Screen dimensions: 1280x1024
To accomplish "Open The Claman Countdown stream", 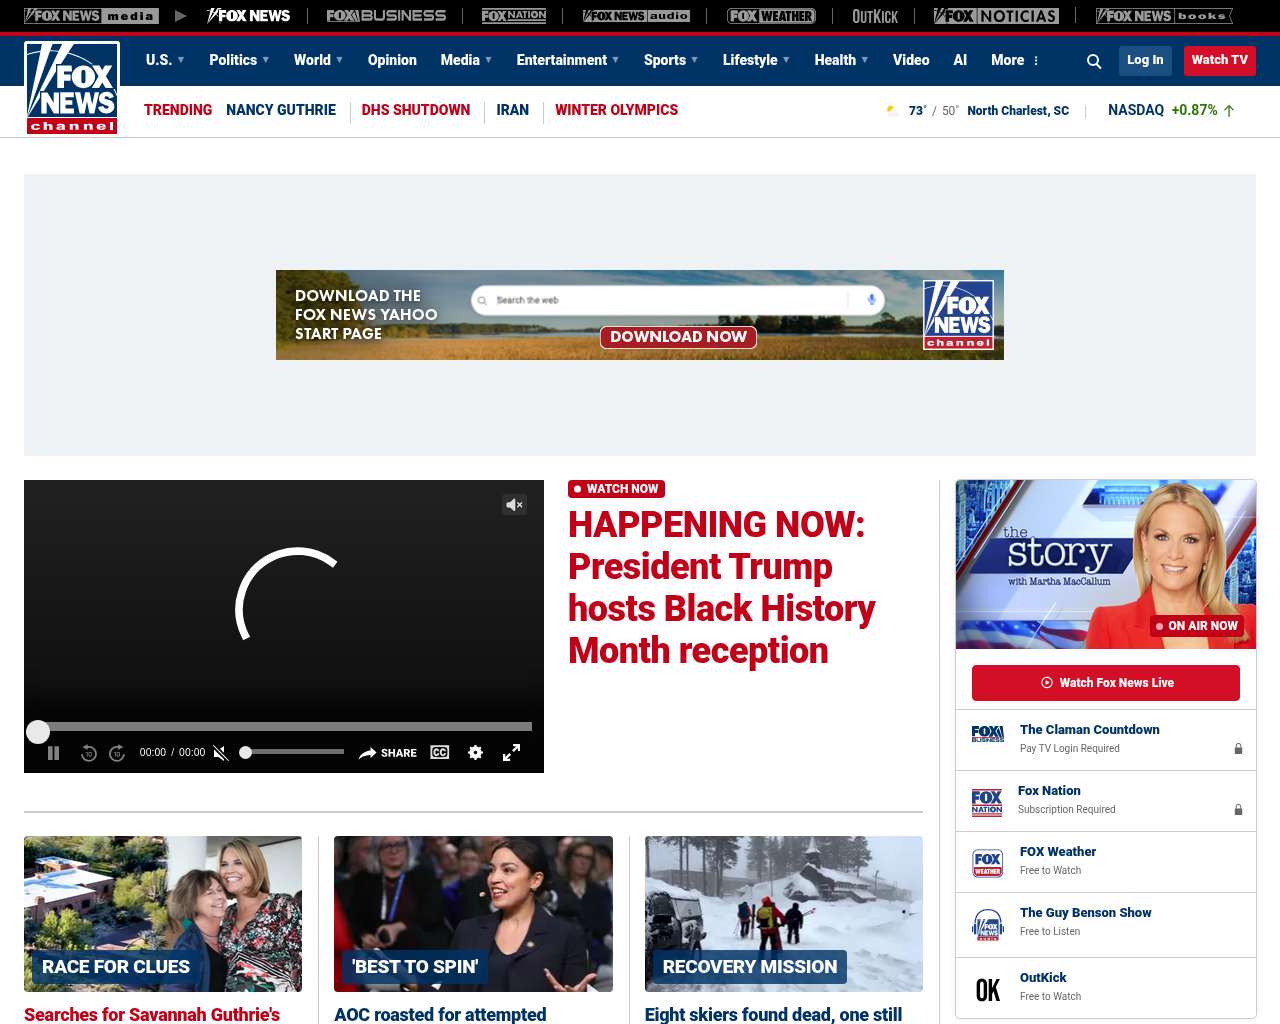I will [x=1106, y=740].
